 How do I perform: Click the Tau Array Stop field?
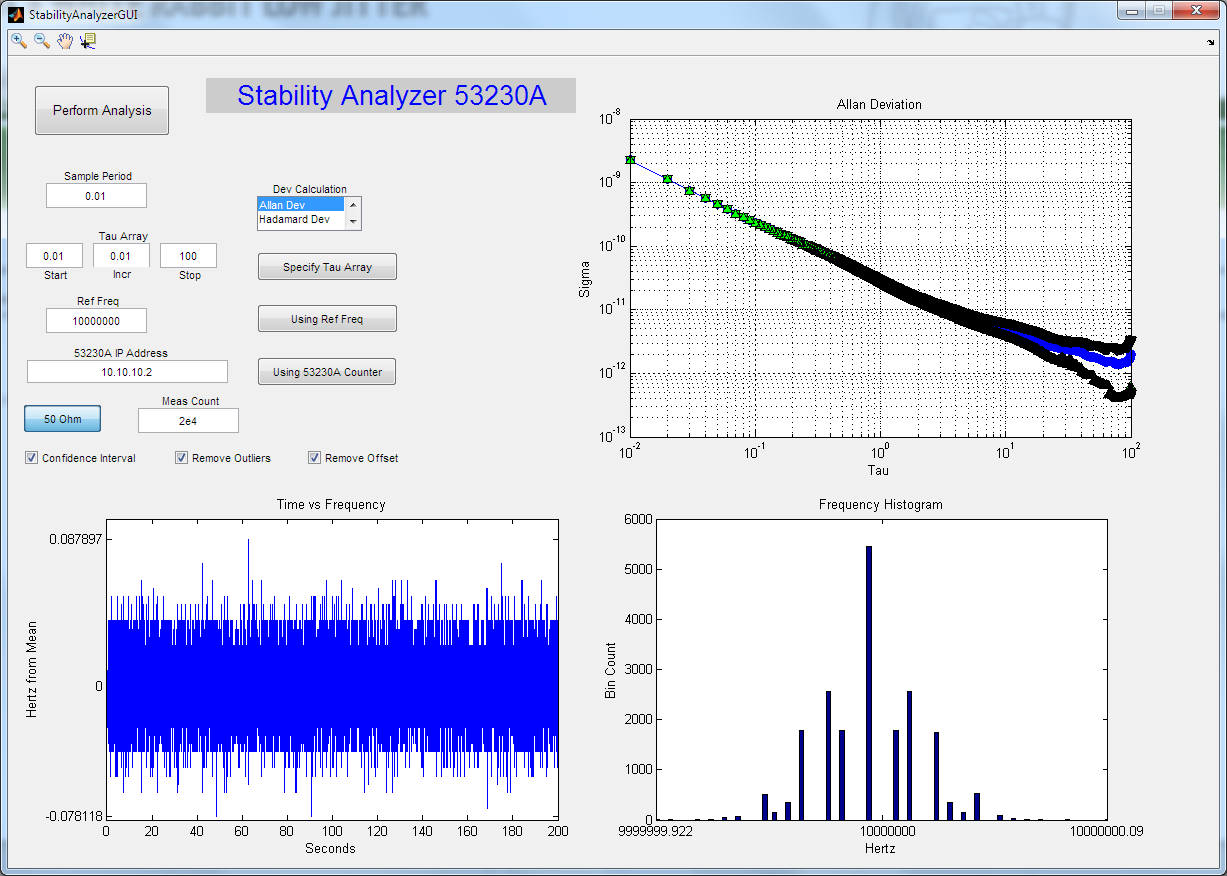[188, 256]
